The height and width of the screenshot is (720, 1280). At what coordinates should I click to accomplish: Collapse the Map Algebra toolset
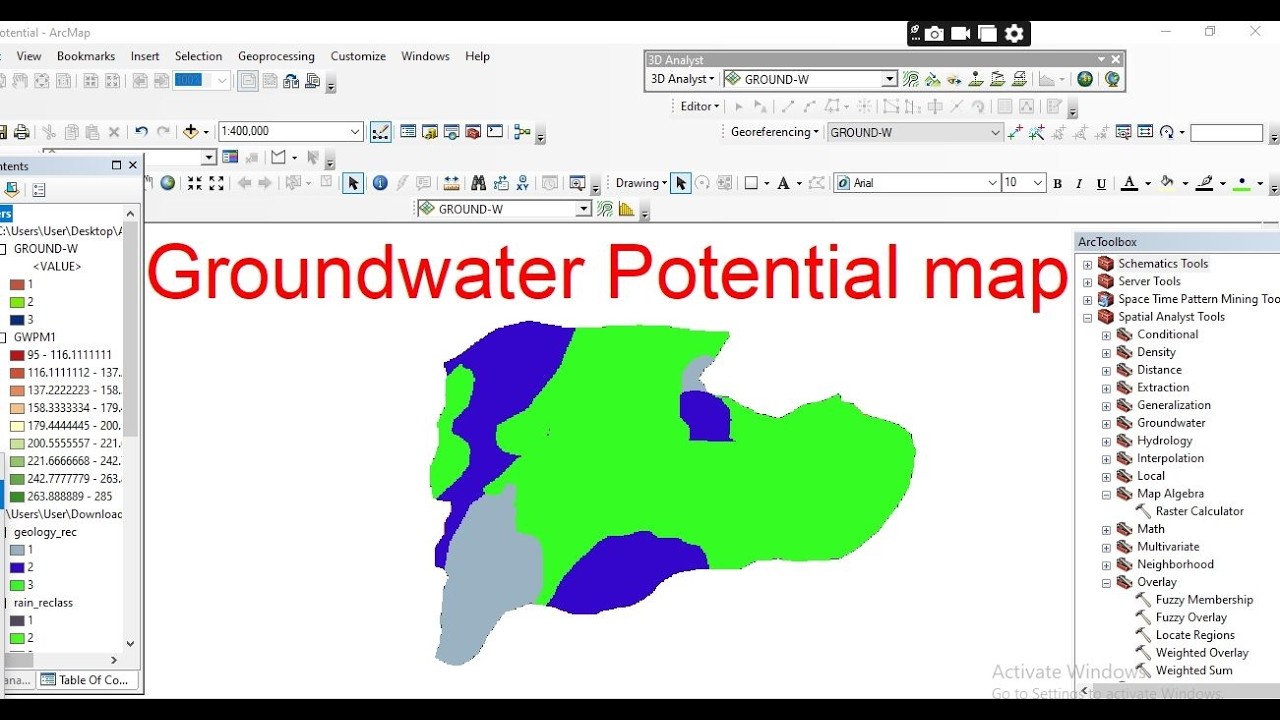coord(1106,494)
